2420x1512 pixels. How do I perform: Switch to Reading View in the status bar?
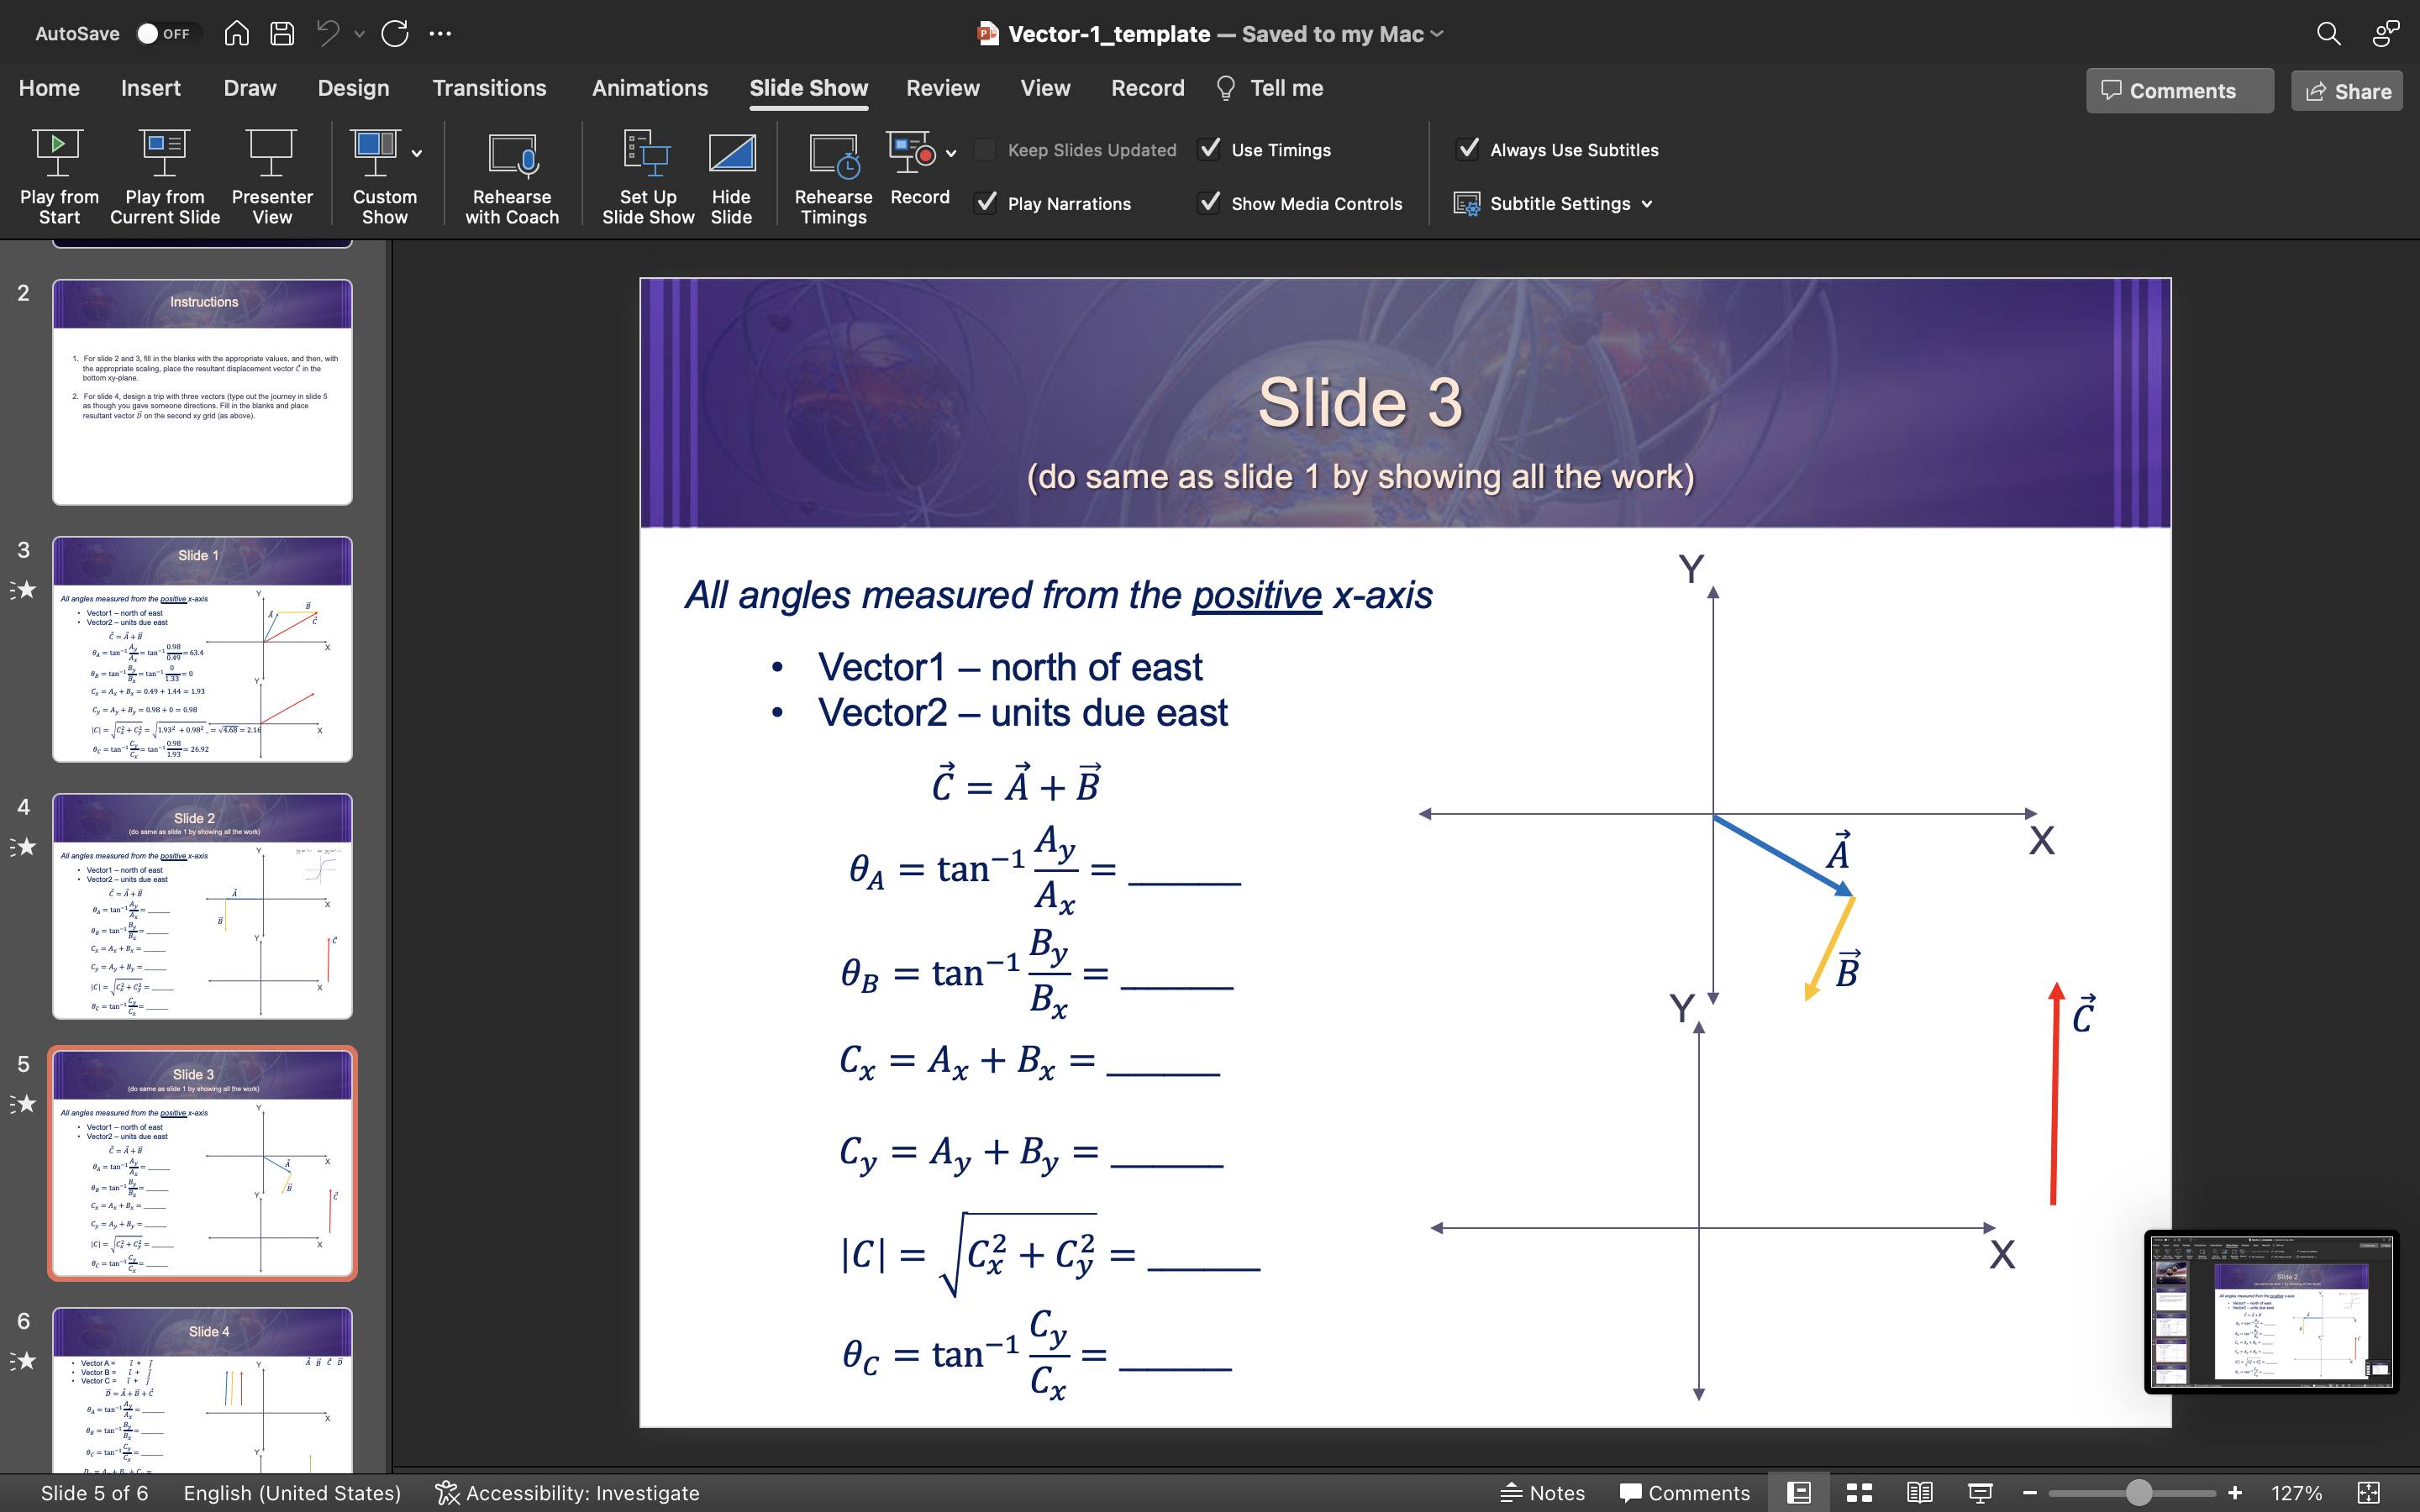point(1919,1493)
